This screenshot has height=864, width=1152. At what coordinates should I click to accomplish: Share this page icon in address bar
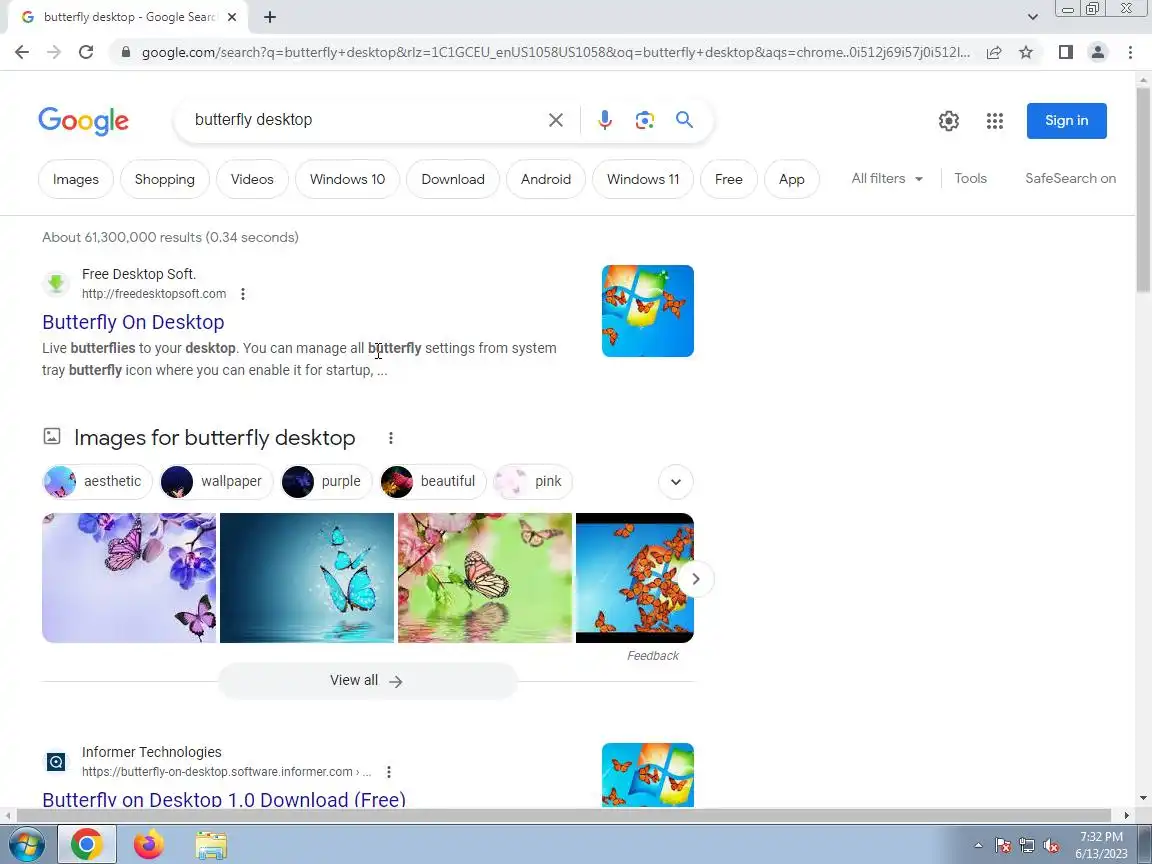[993, 52]
